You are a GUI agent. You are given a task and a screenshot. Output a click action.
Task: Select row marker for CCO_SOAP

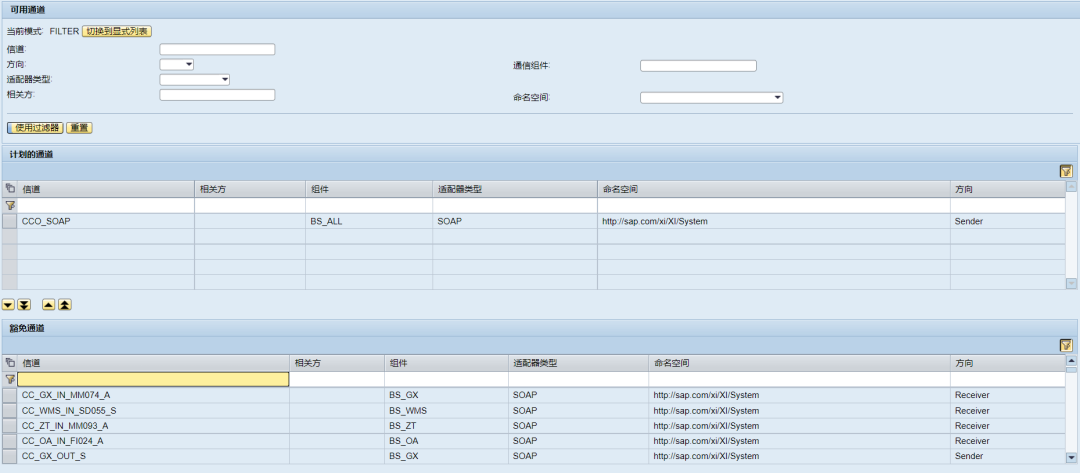(9, 221)
